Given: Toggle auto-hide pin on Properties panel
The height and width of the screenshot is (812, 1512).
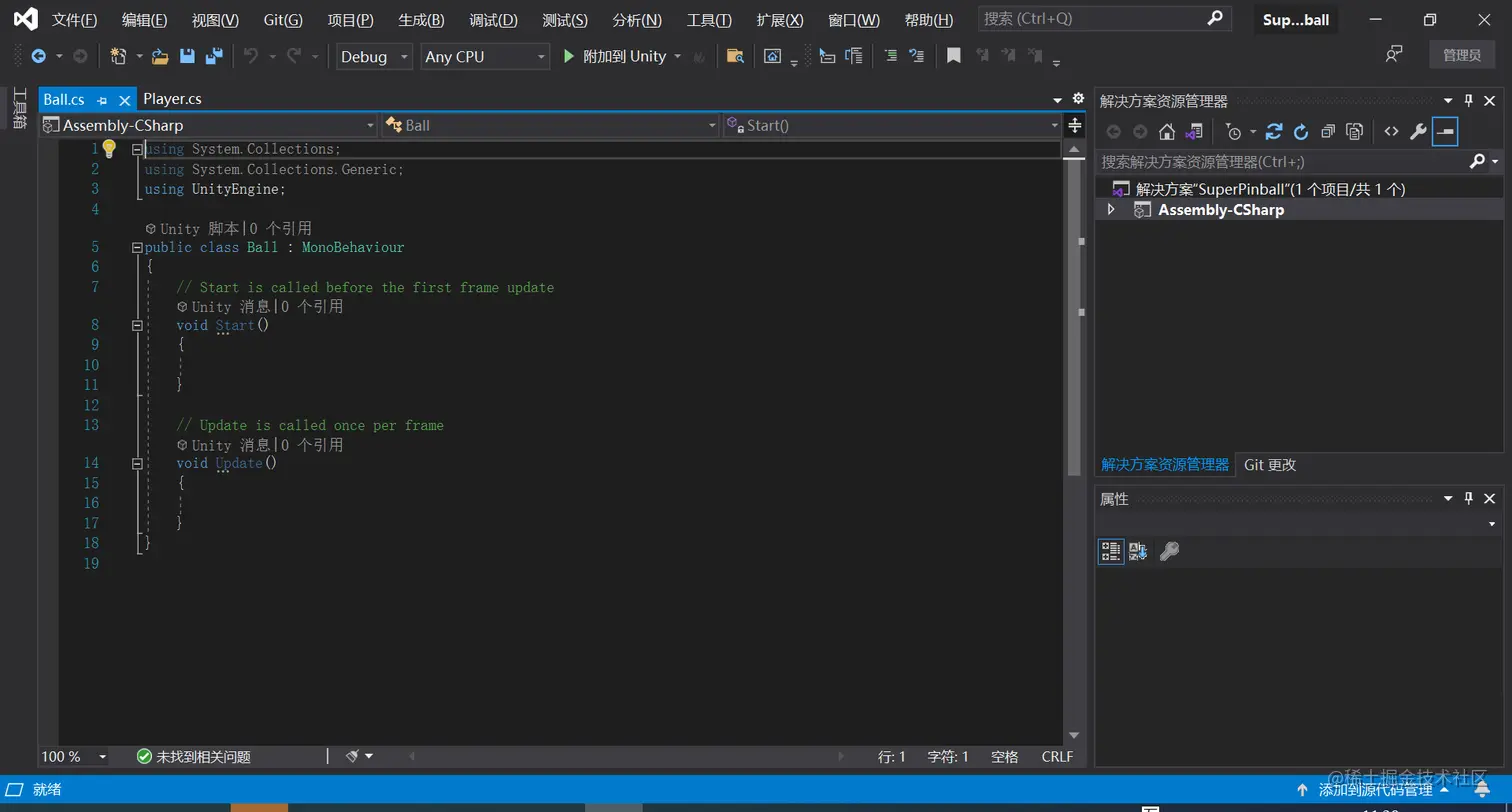Looking at the screenshot, I should tap(1469, 499).
